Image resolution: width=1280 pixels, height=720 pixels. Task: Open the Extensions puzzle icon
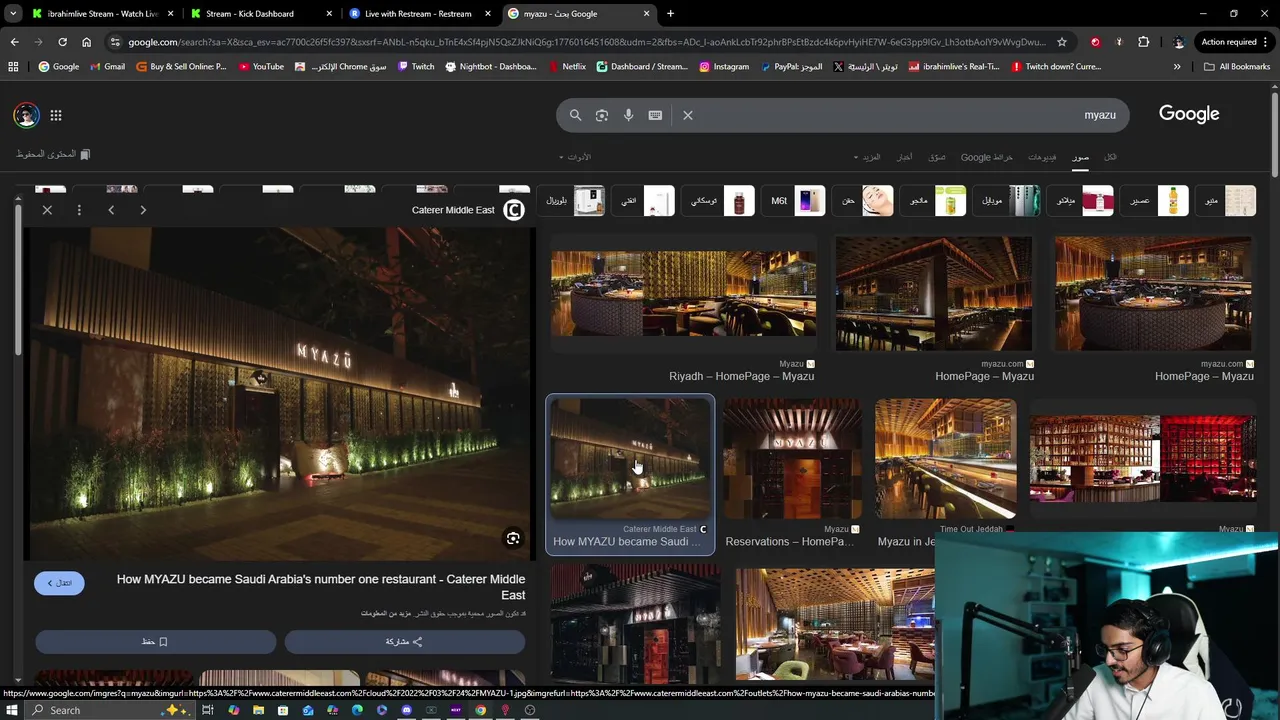coord(1143,42)
